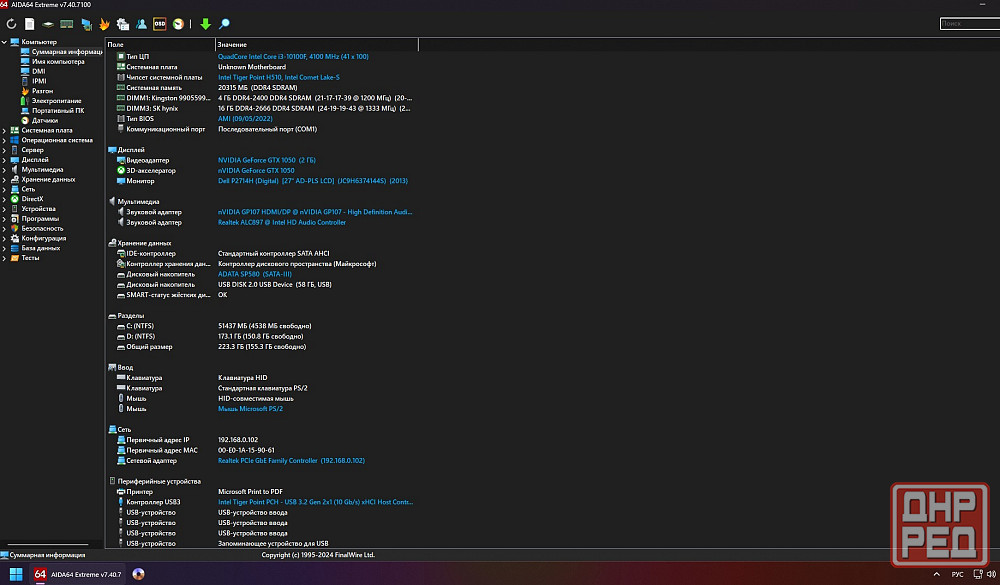Open the sensor gauge toolbar icon

point(178,24)
